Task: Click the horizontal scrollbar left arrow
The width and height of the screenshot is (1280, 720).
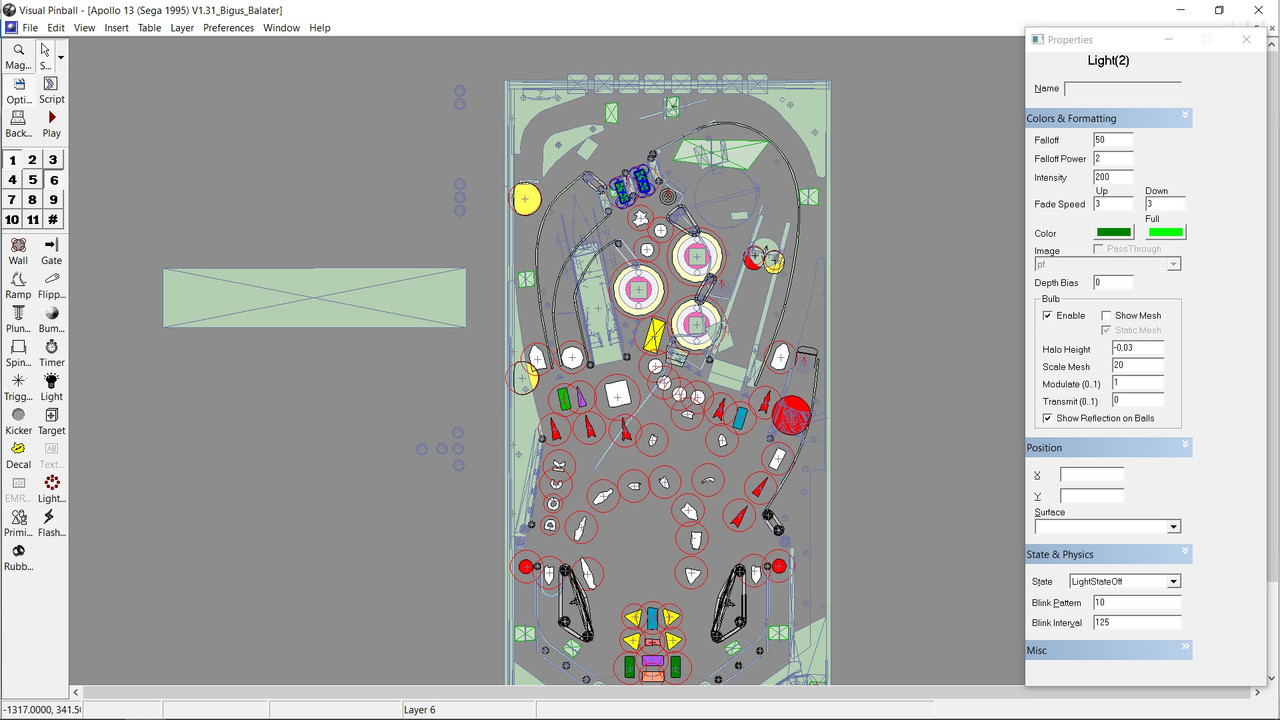Action: [x=76, y=692]
